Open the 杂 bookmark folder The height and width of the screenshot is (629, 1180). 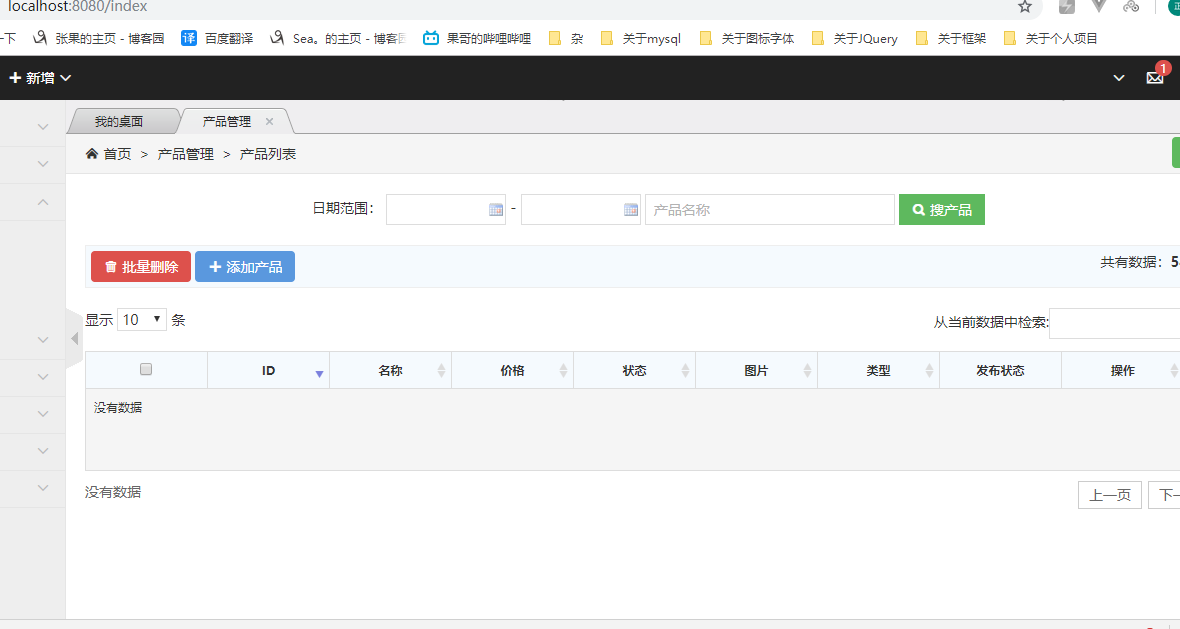(566, 38)
